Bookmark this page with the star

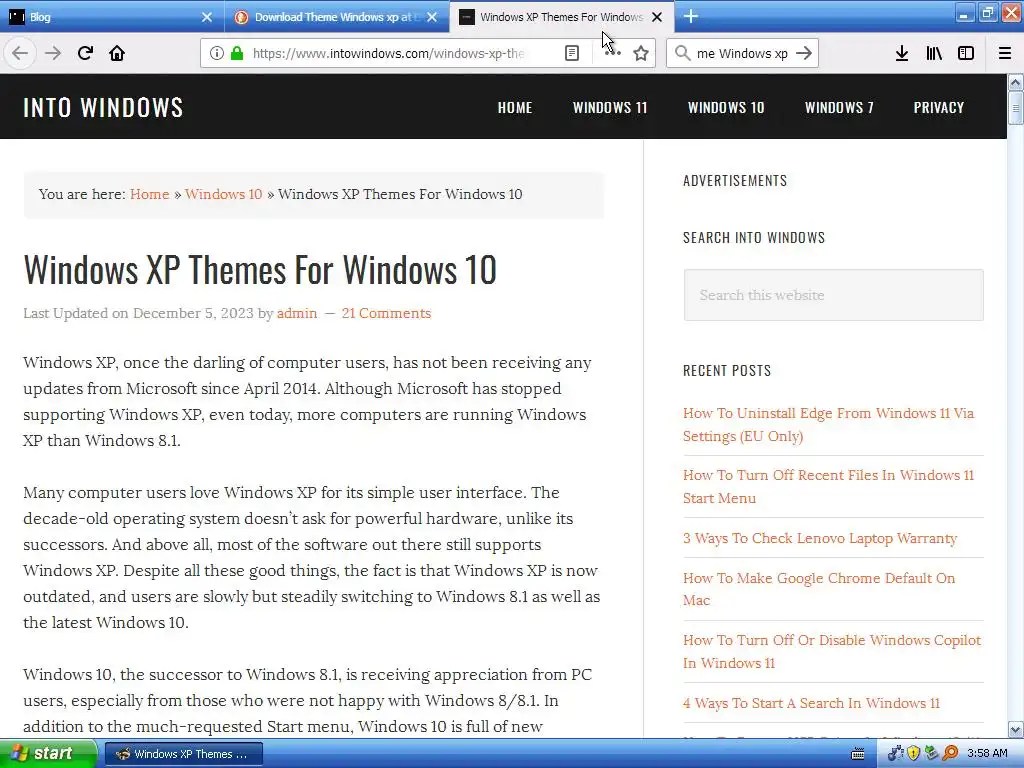(641, 53)
